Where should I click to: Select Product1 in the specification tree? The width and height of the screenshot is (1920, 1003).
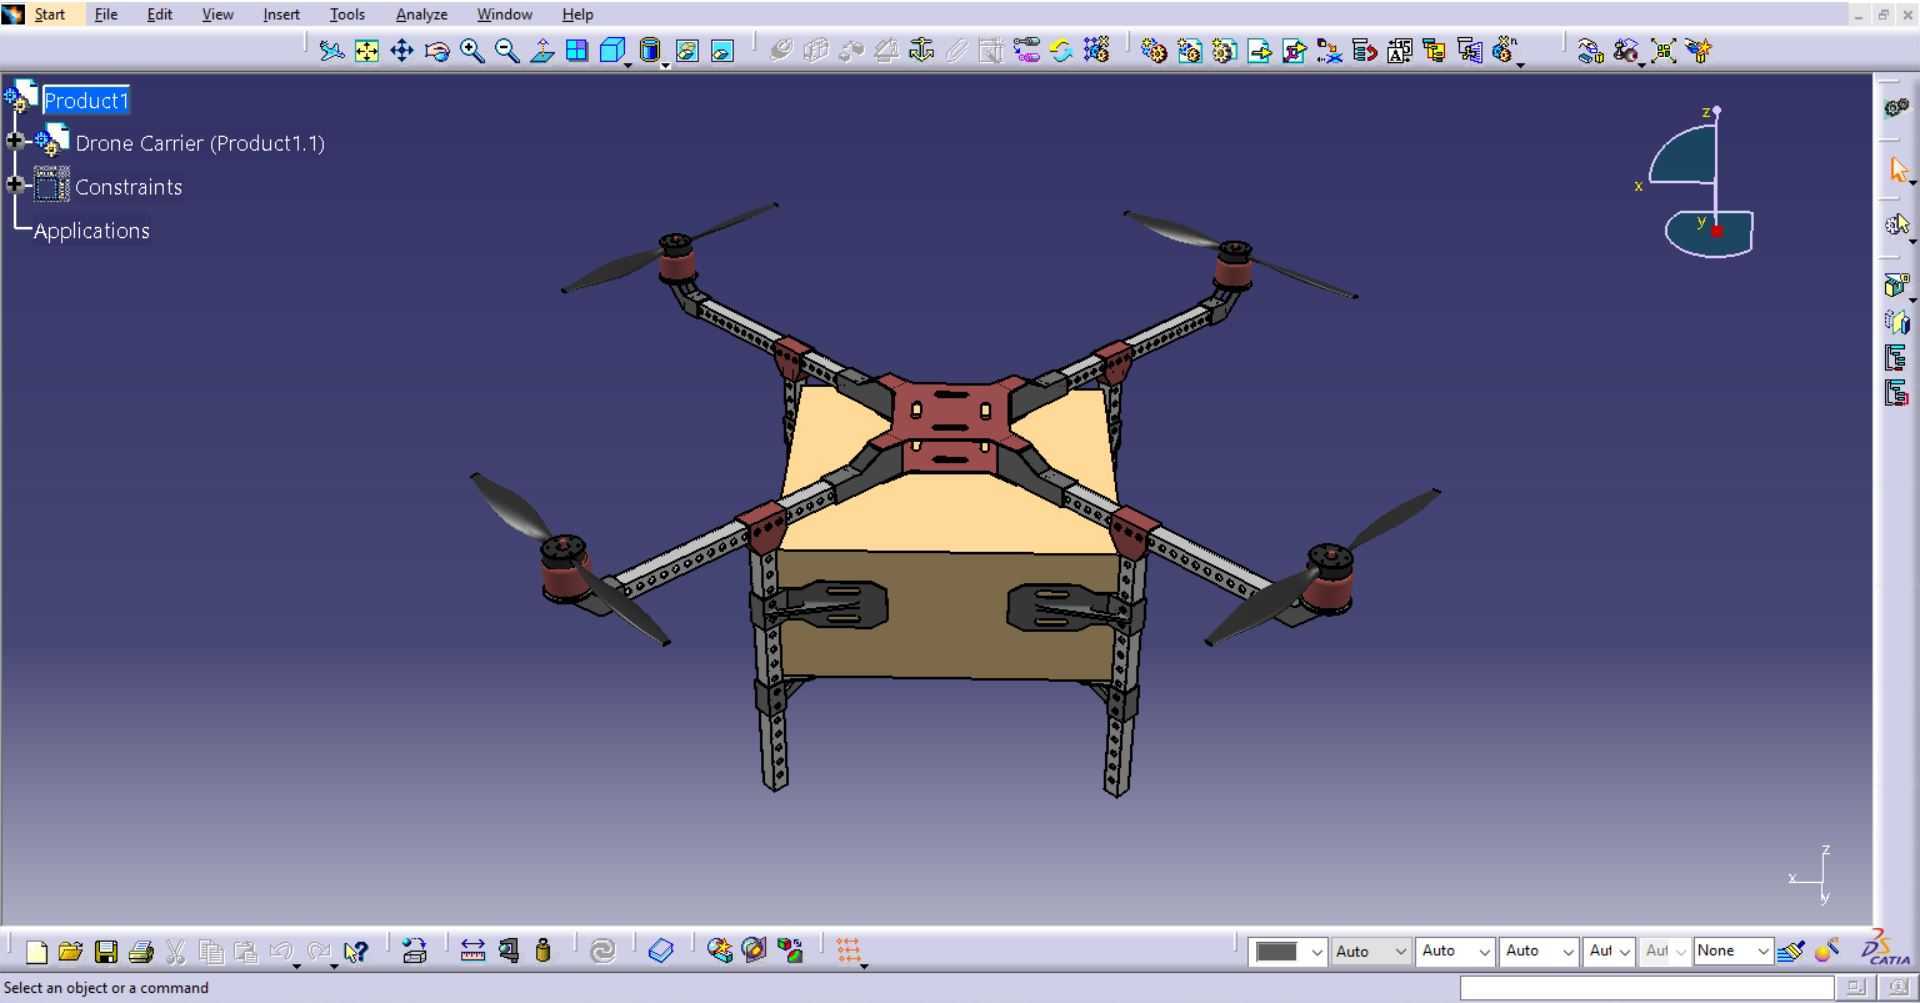pos(86,100)
